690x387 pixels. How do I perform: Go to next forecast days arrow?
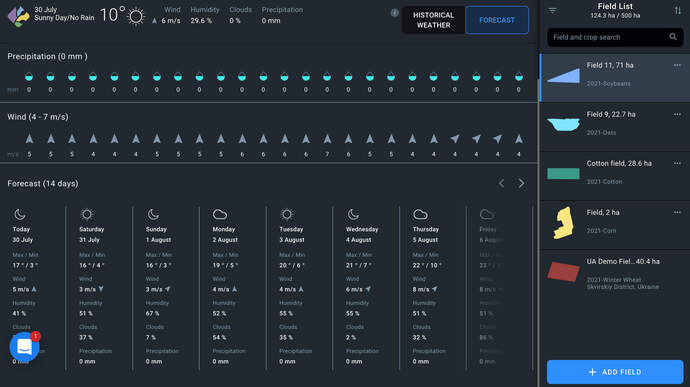click(x=521, y=183)
